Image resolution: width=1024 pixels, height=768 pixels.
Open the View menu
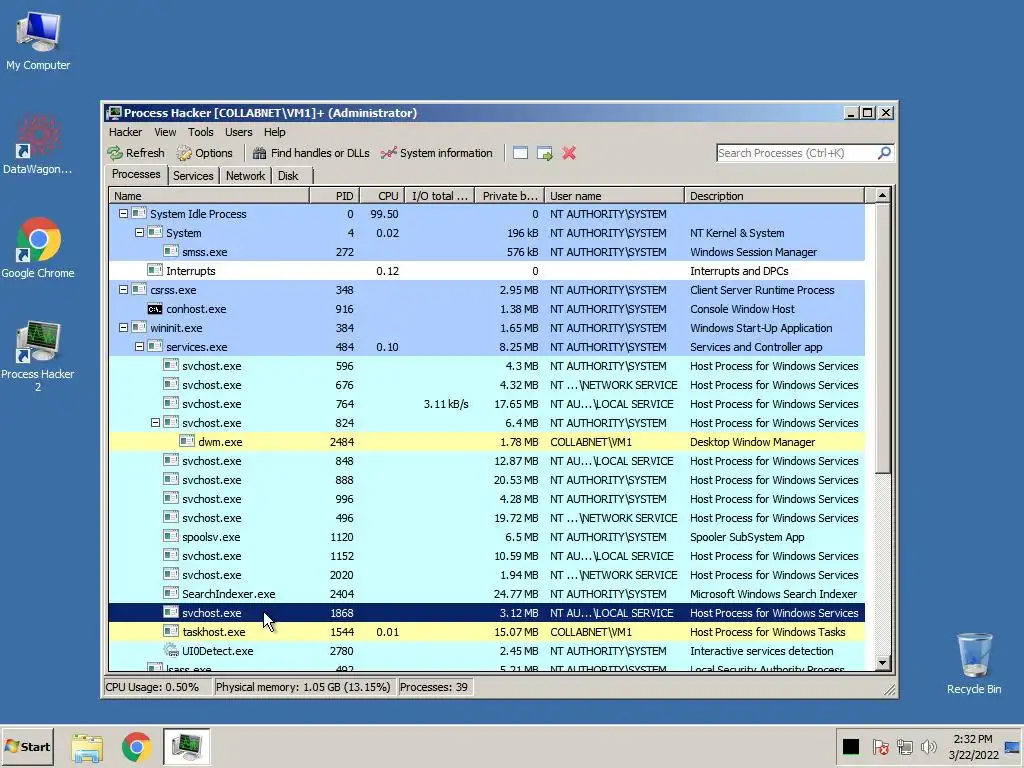[x=165, y=132]
